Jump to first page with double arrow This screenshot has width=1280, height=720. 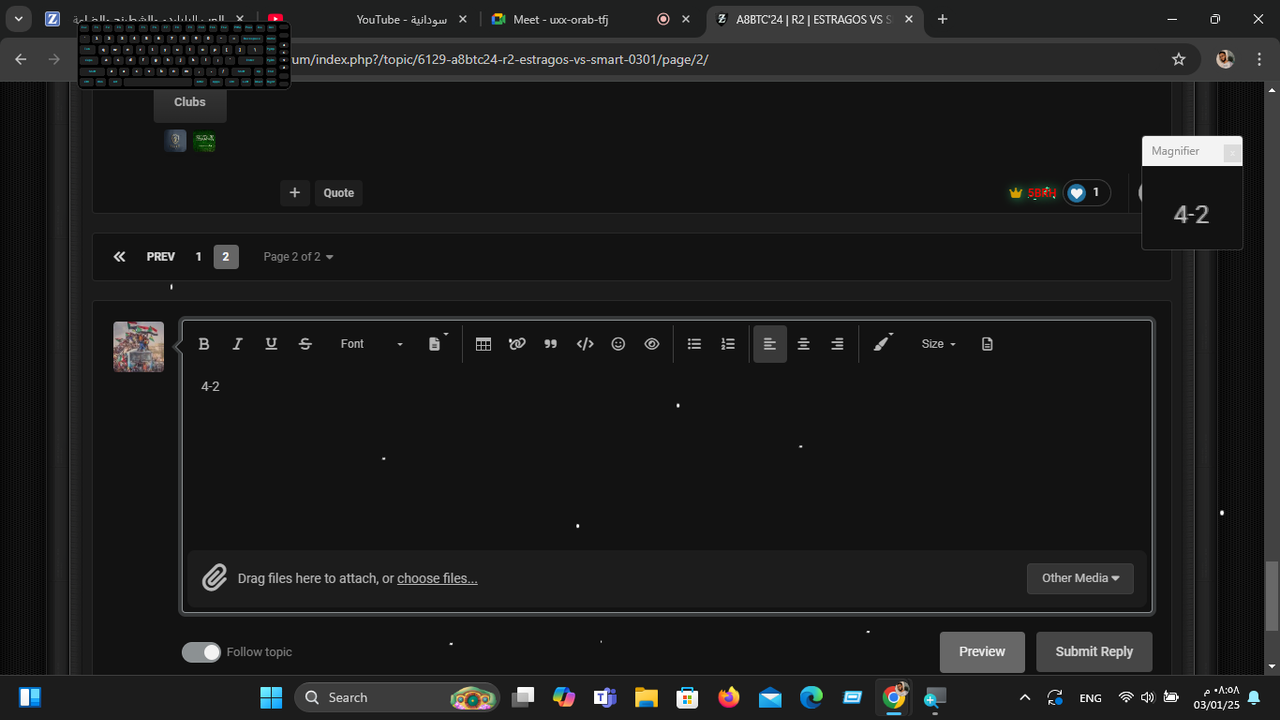pos(119,257)
